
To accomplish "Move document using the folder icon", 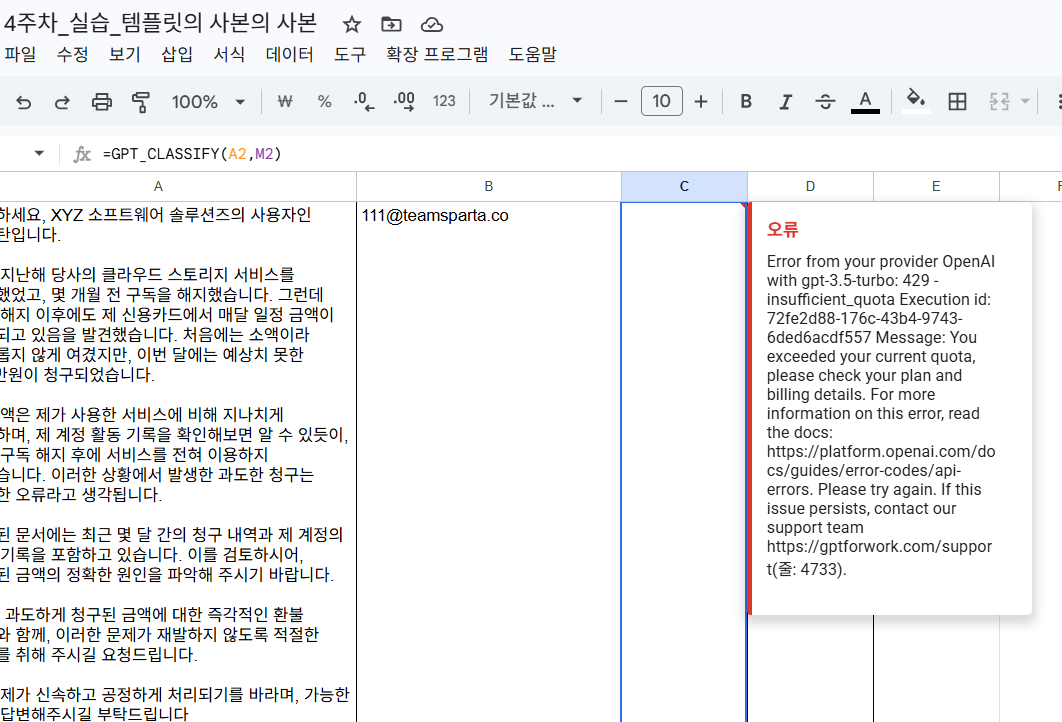I will tap(391, 25).
